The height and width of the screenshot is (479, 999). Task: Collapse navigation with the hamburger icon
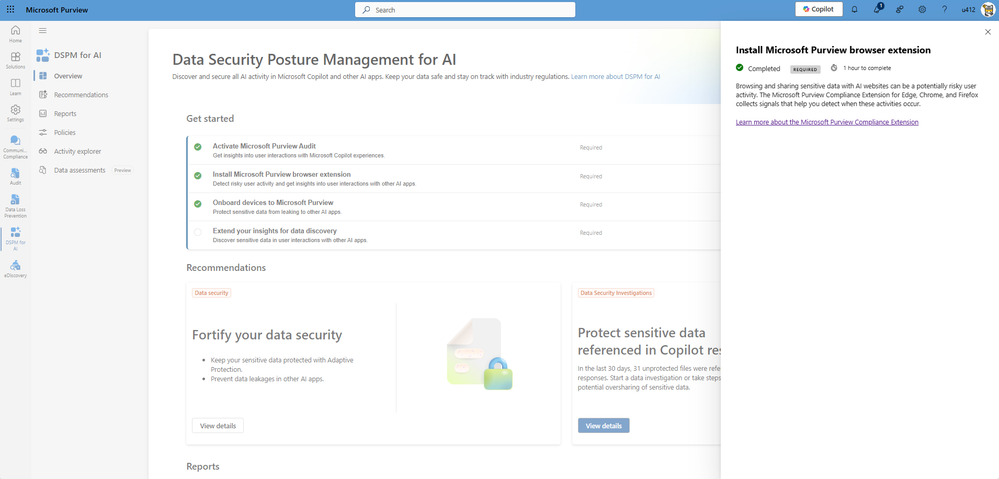(43, 30)
